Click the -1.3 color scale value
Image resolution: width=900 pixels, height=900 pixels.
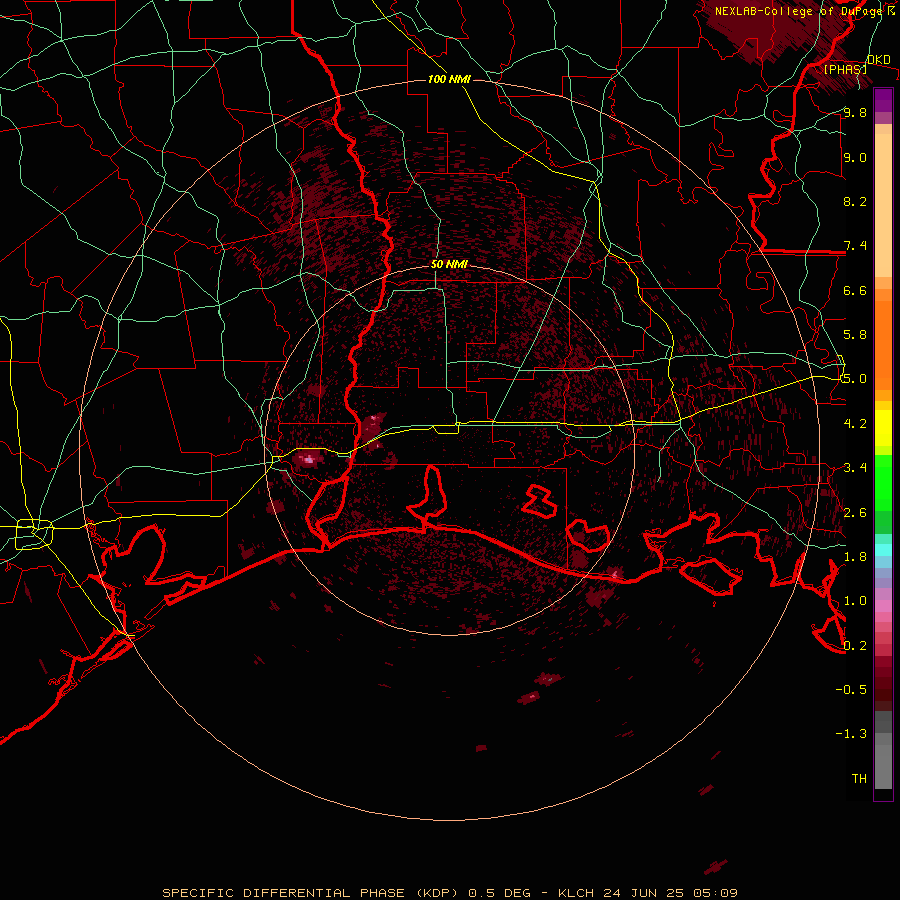coord(851,734)
